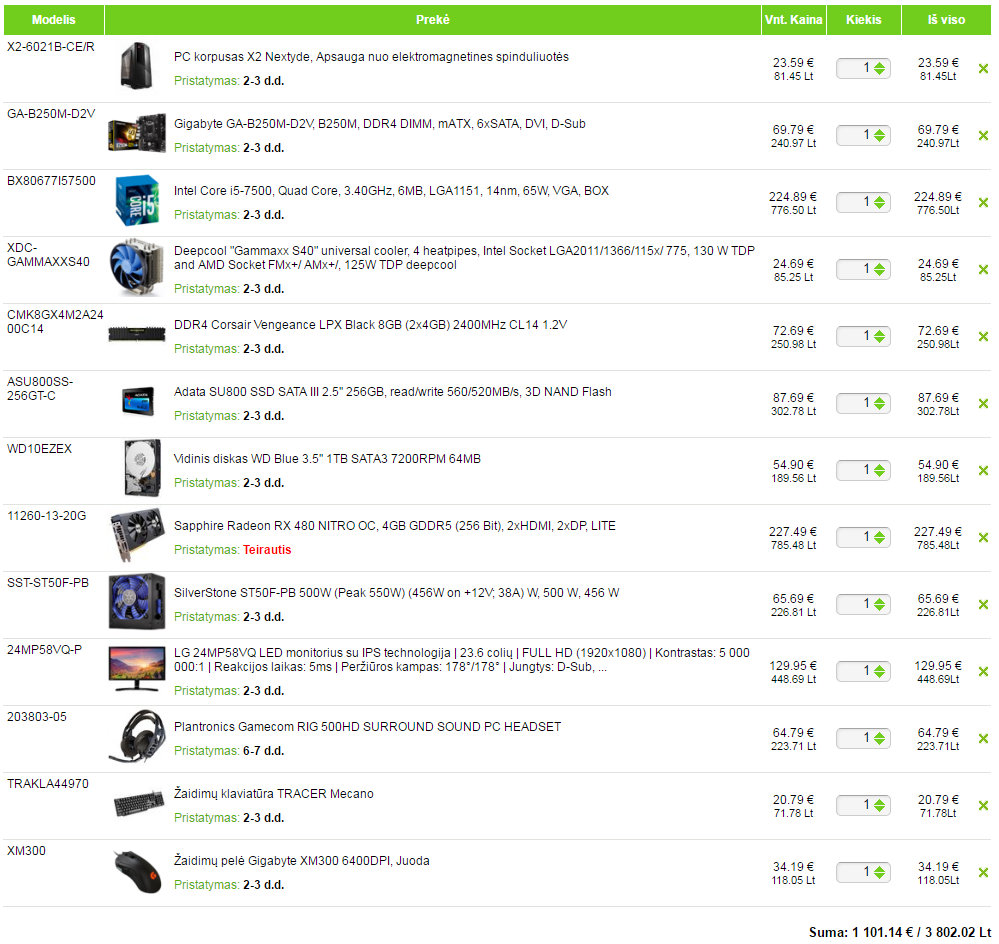Delete the Adata SU800 SSD from cart
This screenshot has height=944, width=999.
coord(983,404)
